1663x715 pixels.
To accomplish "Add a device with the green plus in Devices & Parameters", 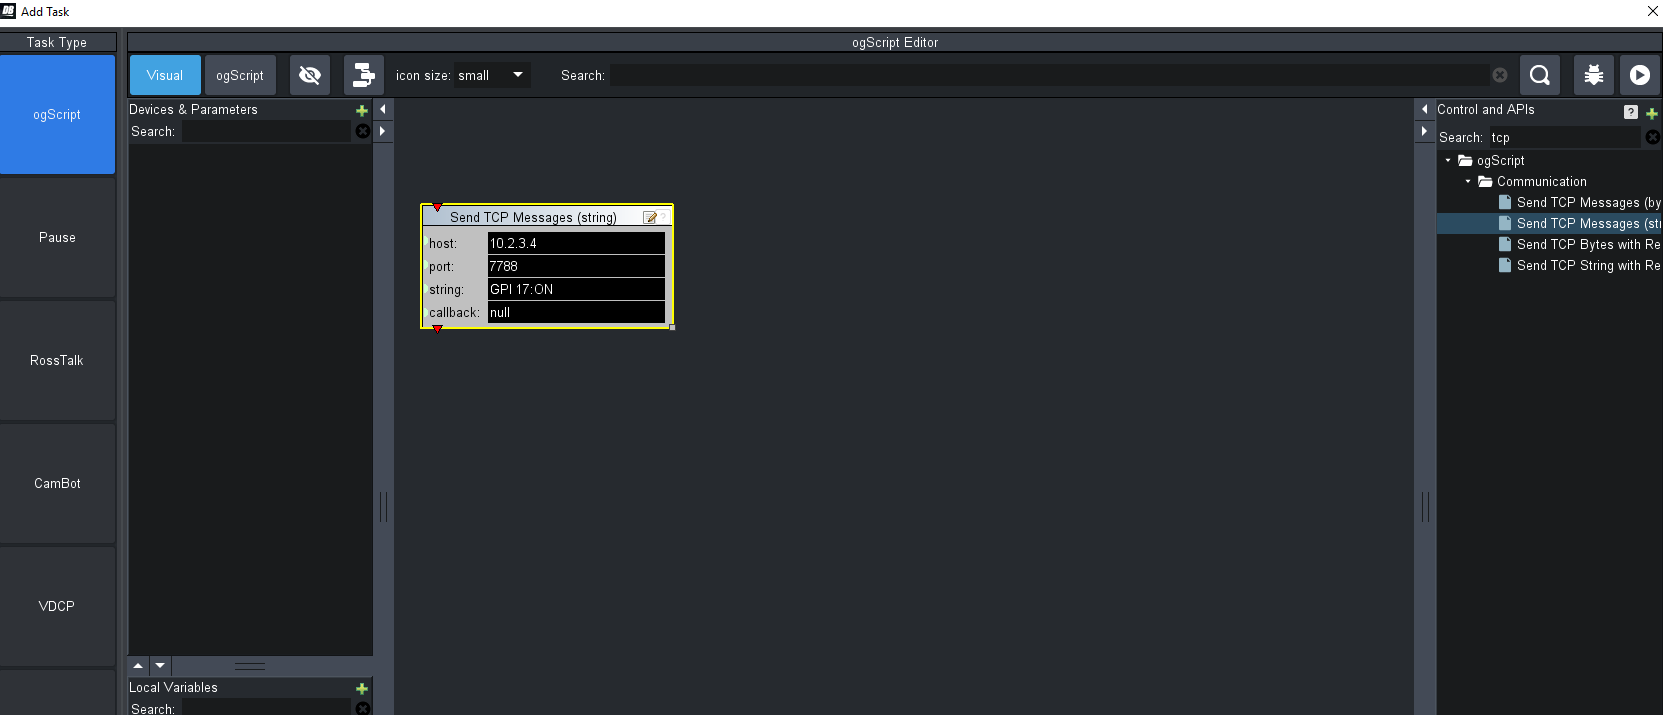I will (x=362, y=110).
